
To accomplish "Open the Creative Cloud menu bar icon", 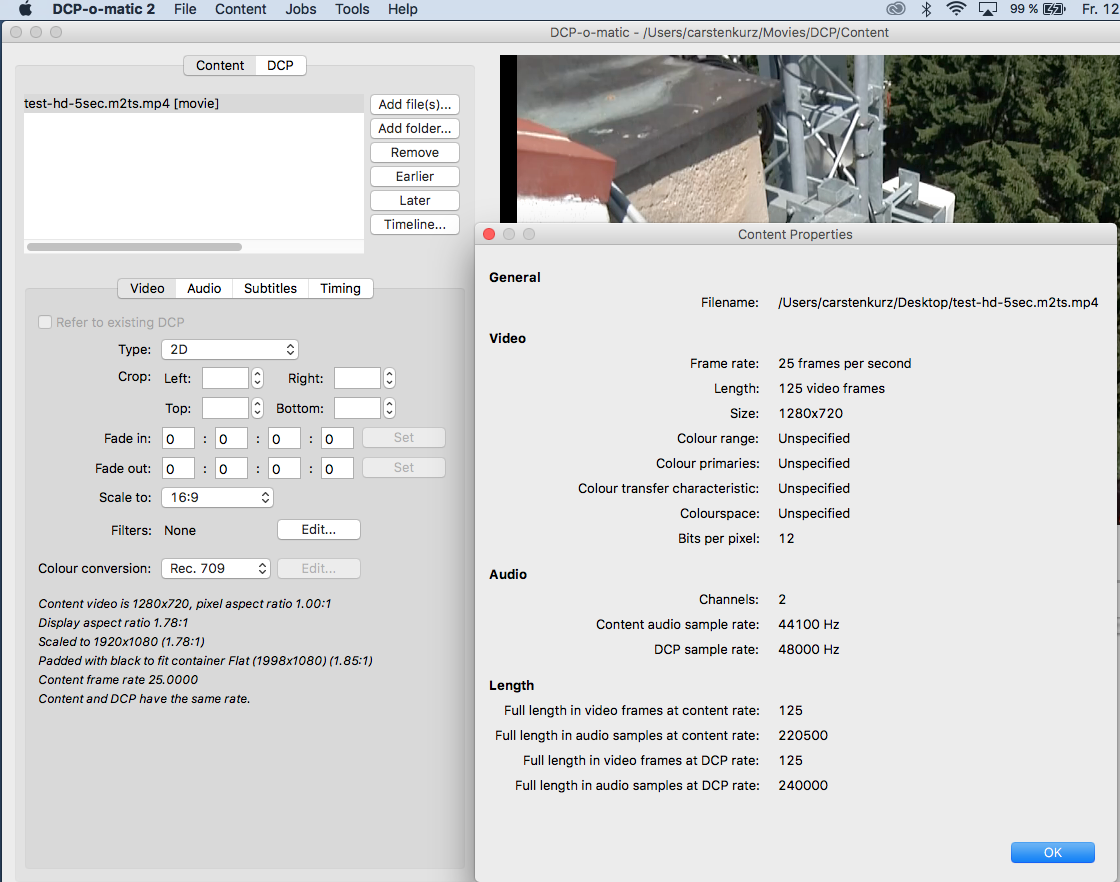I will pyautogui.click(x=896, y=9).
